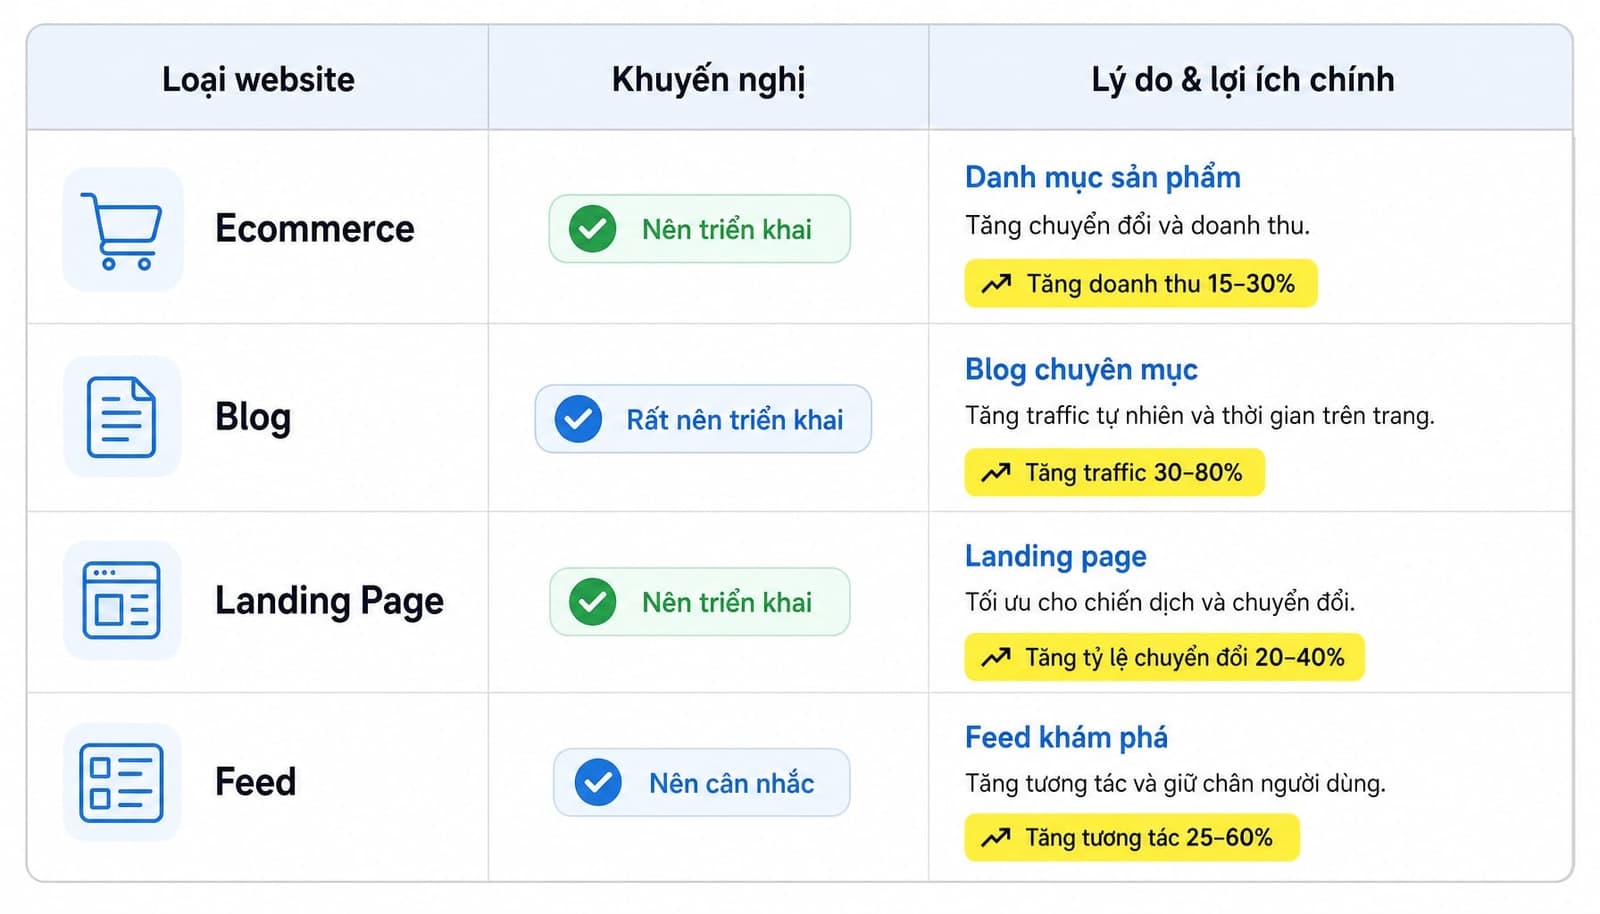Image resolution: width=1600 pixels, height=914 pixels.
Task: Open the Danh mục sản phẩm heading link
Action: click(1103, 178)
